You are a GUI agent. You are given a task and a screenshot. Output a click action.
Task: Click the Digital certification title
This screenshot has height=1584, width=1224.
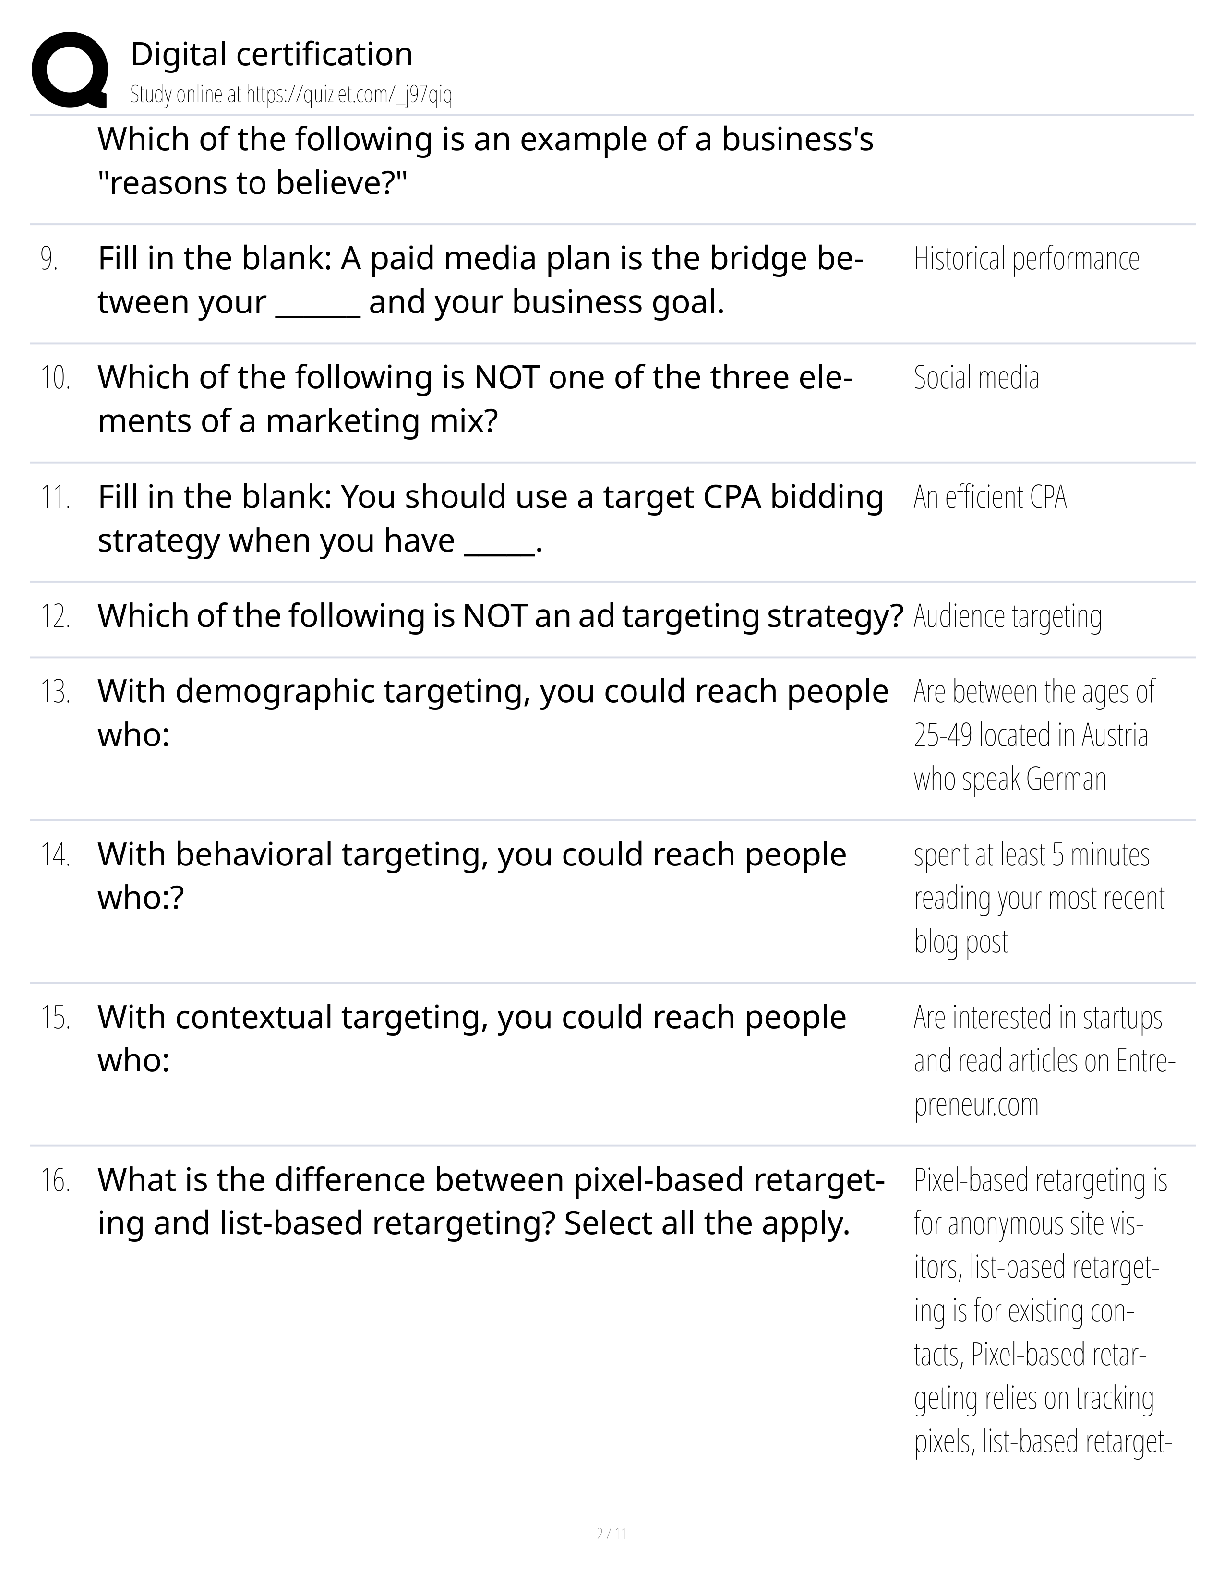tap(271, 54)
